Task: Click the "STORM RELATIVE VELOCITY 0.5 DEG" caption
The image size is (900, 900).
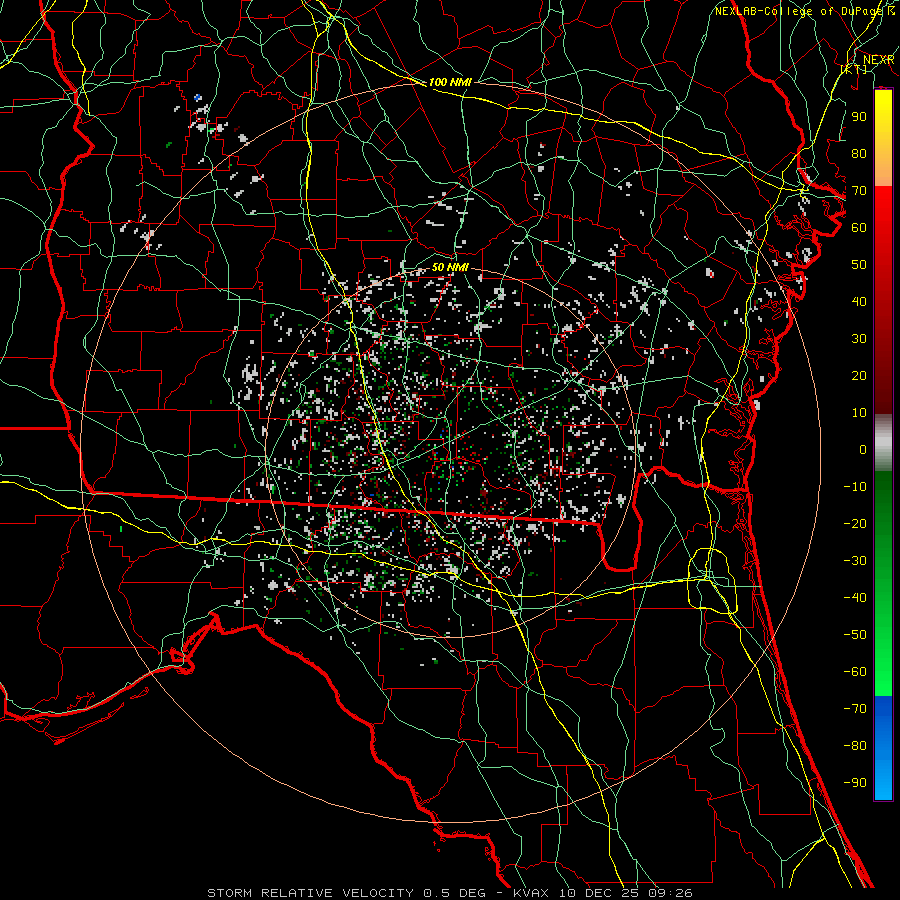Action: 346,893
